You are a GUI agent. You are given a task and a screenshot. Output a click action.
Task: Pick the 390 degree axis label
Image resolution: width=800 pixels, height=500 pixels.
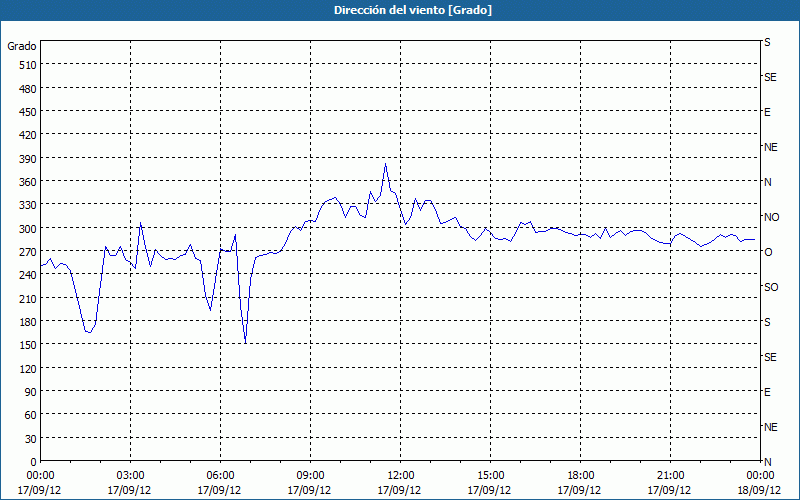(28, 159)
